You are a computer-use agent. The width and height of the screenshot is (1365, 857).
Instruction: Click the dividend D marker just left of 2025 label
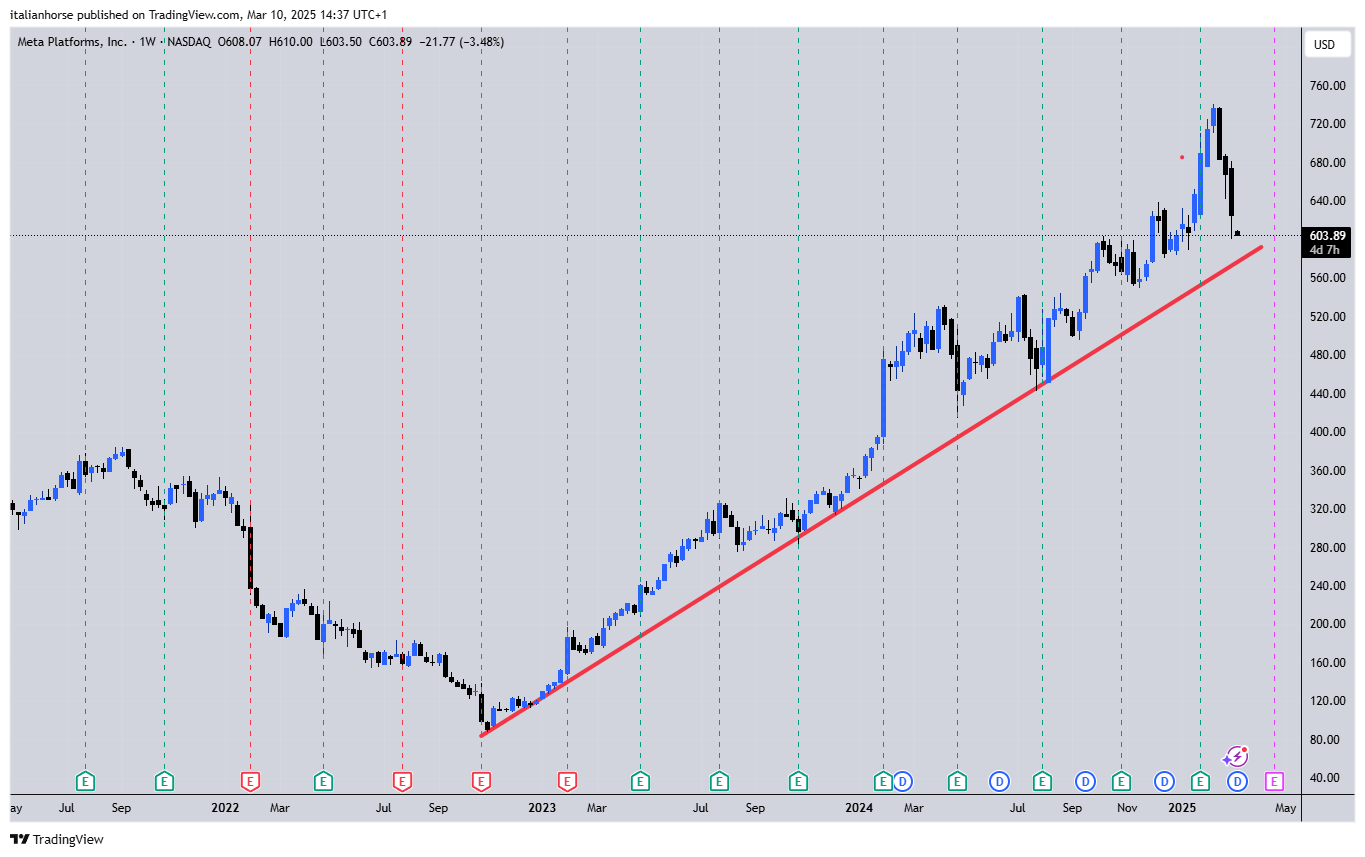coord(1164,780)
